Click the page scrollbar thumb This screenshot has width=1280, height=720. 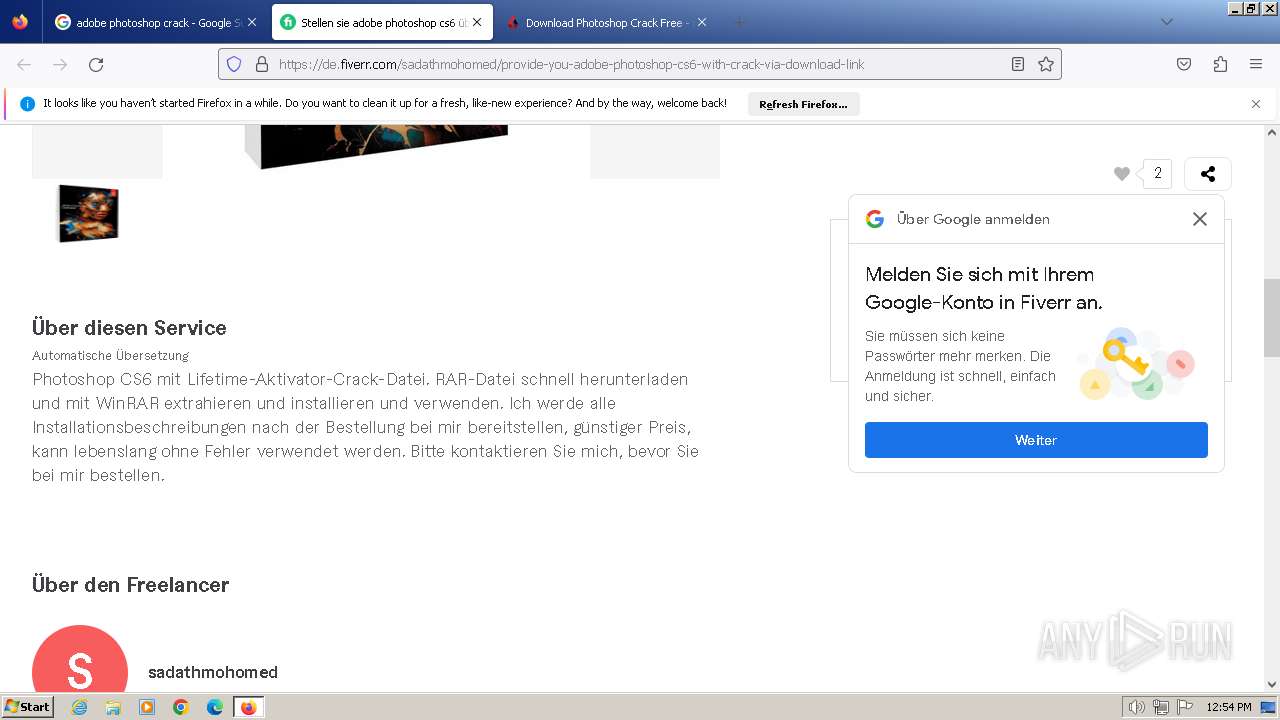pyautogui.click(x=1272, y=318)
